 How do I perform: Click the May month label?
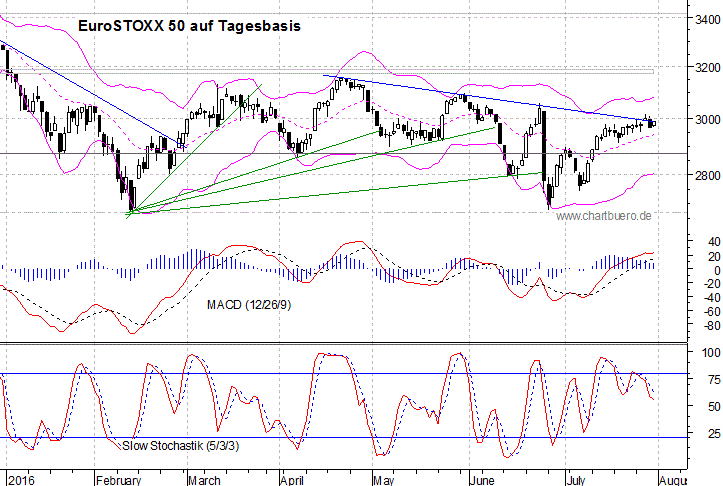pos(384,480)
